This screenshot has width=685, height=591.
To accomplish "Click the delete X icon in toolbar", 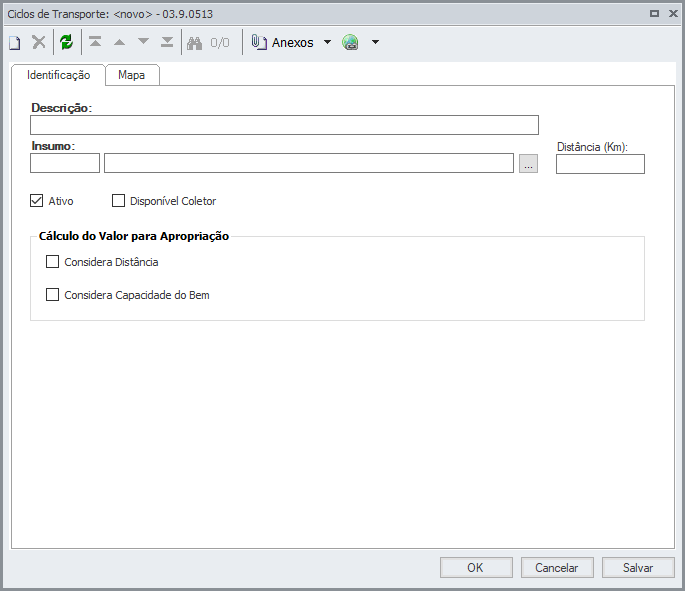I will point(39,42).
